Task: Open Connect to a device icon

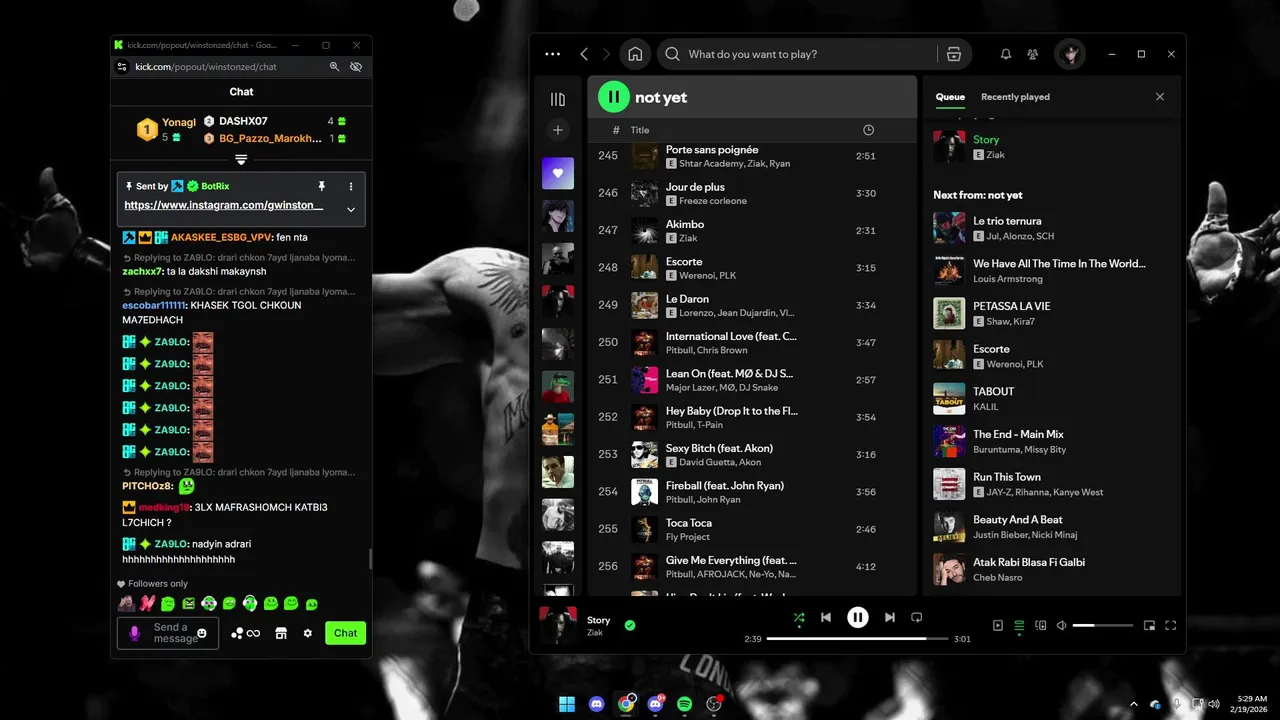Action: pos(1041,626)
